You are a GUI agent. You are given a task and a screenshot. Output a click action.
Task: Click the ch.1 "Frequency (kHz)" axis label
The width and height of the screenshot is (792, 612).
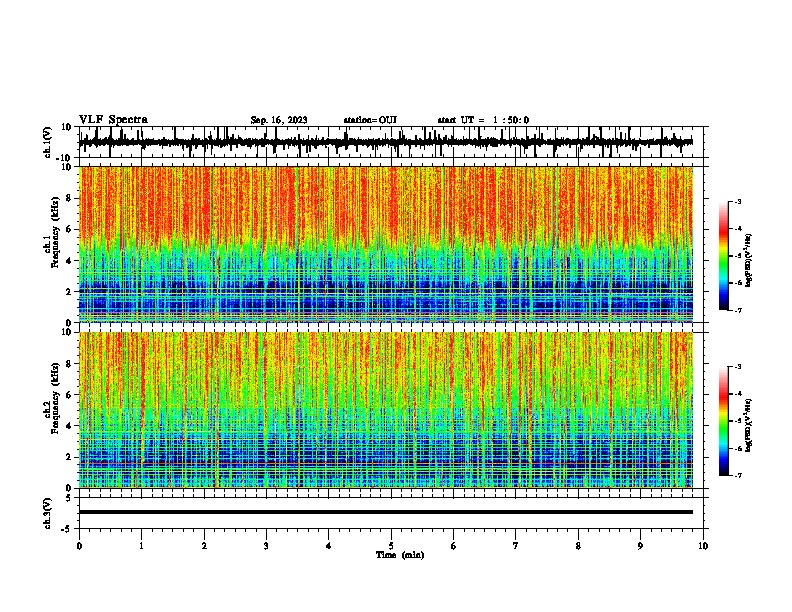click(x=55, y=233)
